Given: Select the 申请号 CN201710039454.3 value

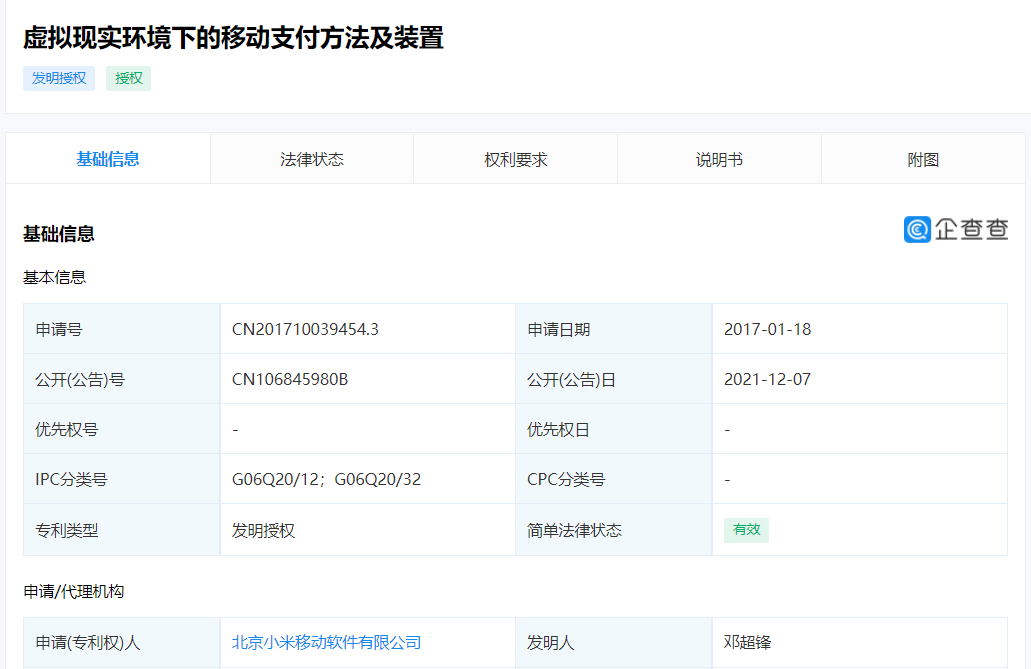Looking at the screenshot, I should 306,328.
